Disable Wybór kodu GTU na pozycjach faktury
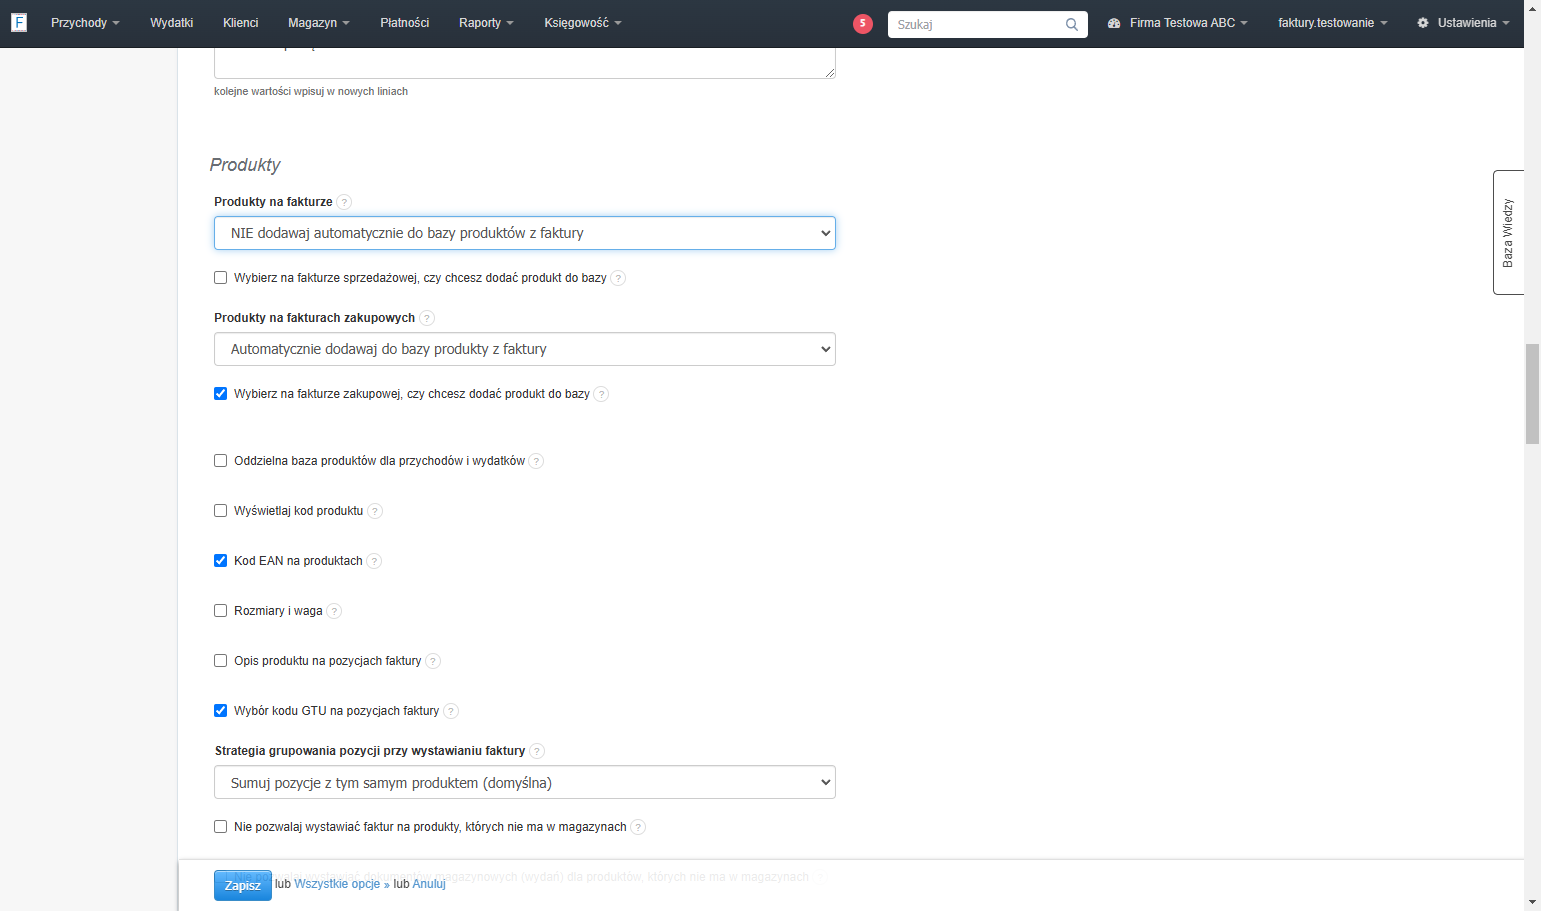The height and width of the screenshot is (911, 1541). coord(221,711)
